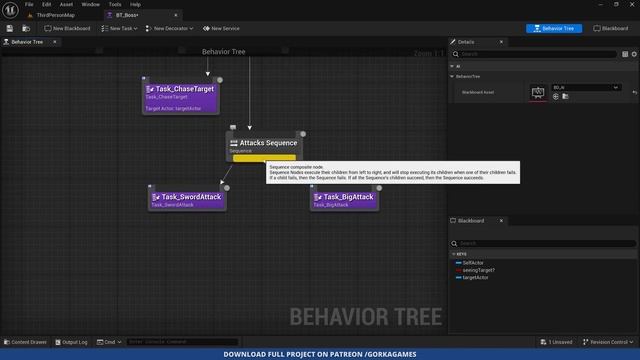Open the Blackboard Asset BB_AI dropdown
The height and width of the screenshot is (360, 640).
(586, 87)
